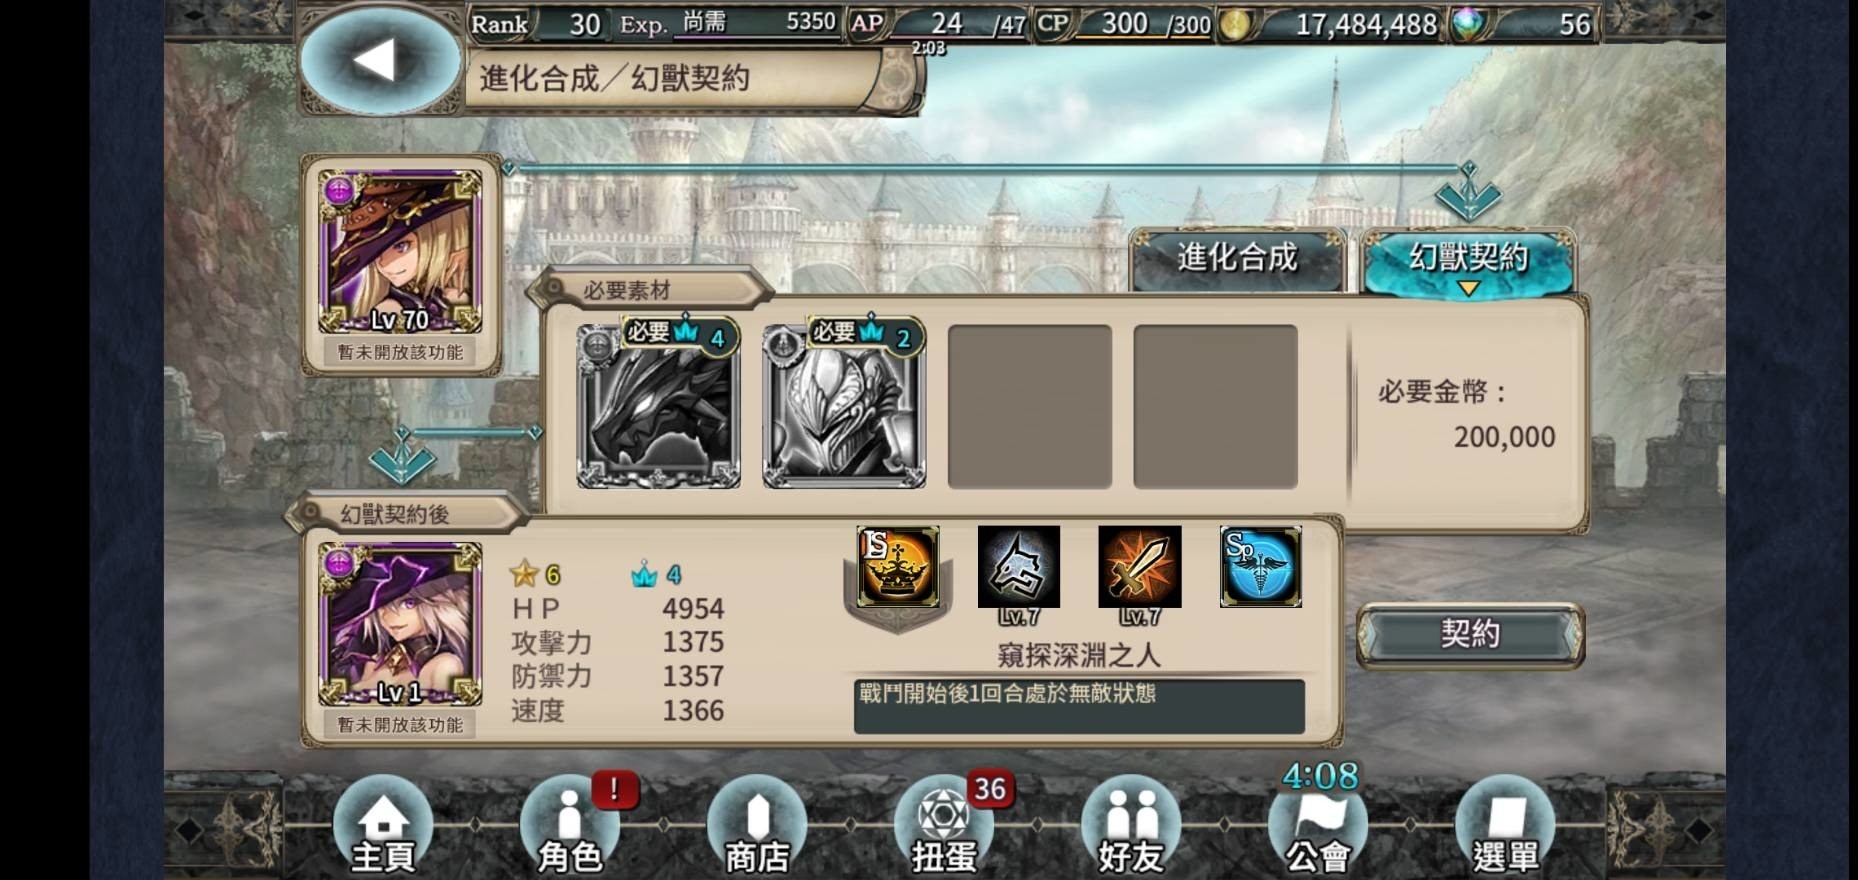Open the 商店 shop icon
The width and height of the screenshot is (1858, 880).
(x=757, y=826)
